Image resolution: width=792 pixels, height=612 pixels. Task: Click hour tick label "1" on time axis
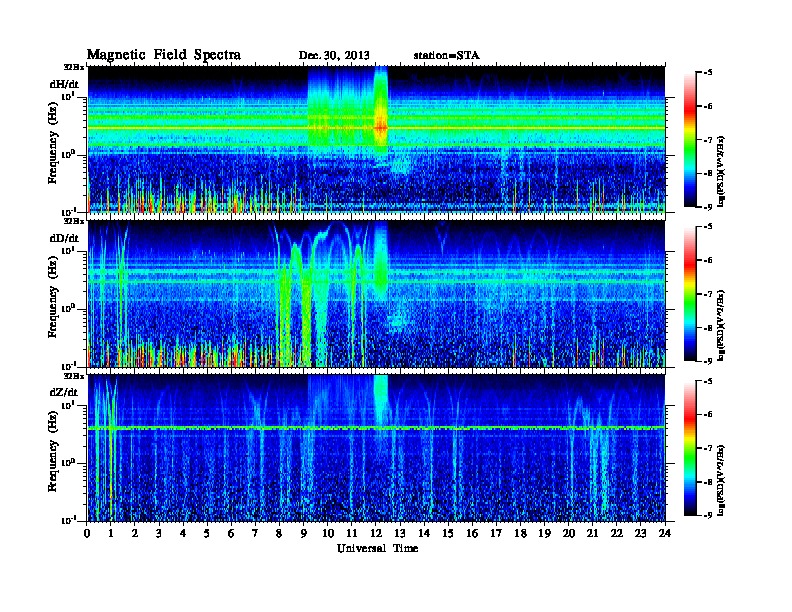coord(111,533)
